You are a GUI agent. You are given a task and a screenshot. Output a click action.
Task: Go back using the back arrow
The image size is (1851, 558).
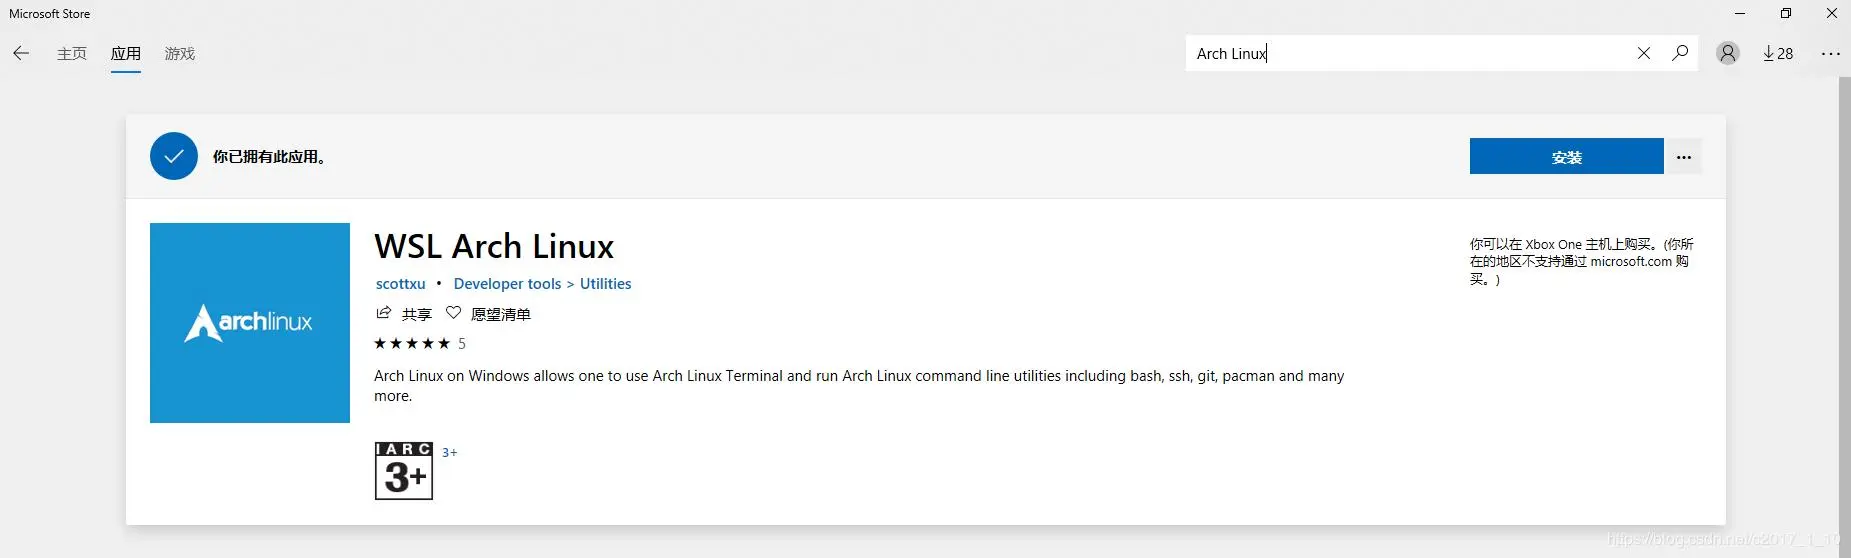[x=21, y=53]
